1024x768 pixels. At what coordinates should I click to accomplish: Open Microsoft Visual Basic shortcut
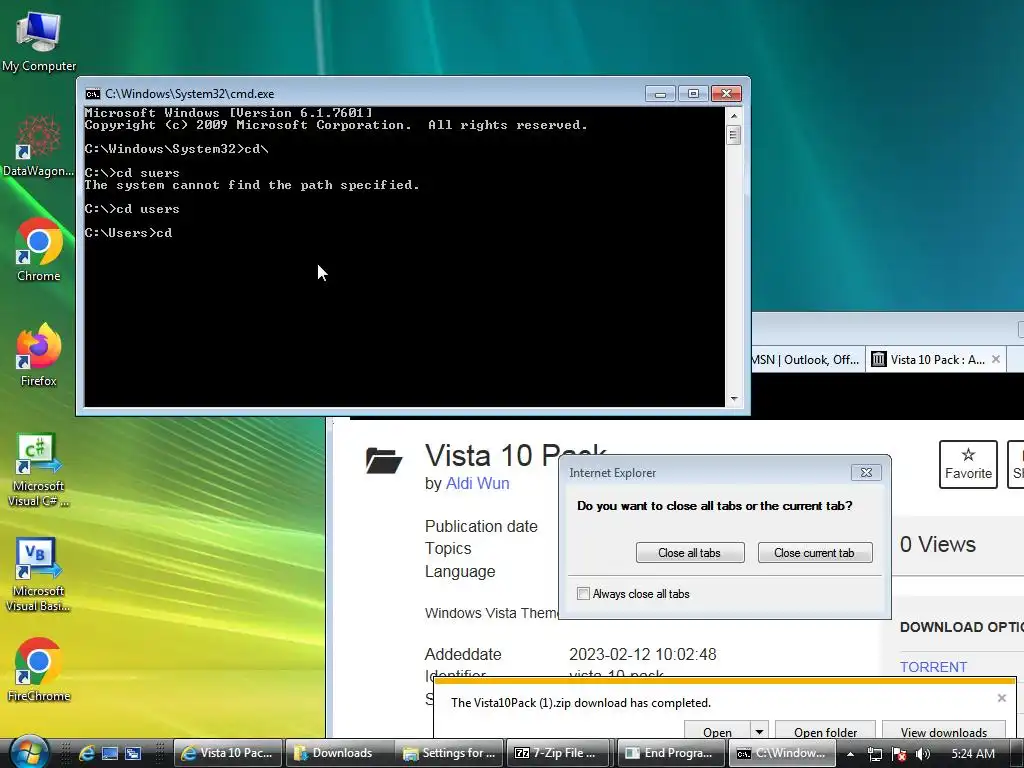[x=39, y=575]
